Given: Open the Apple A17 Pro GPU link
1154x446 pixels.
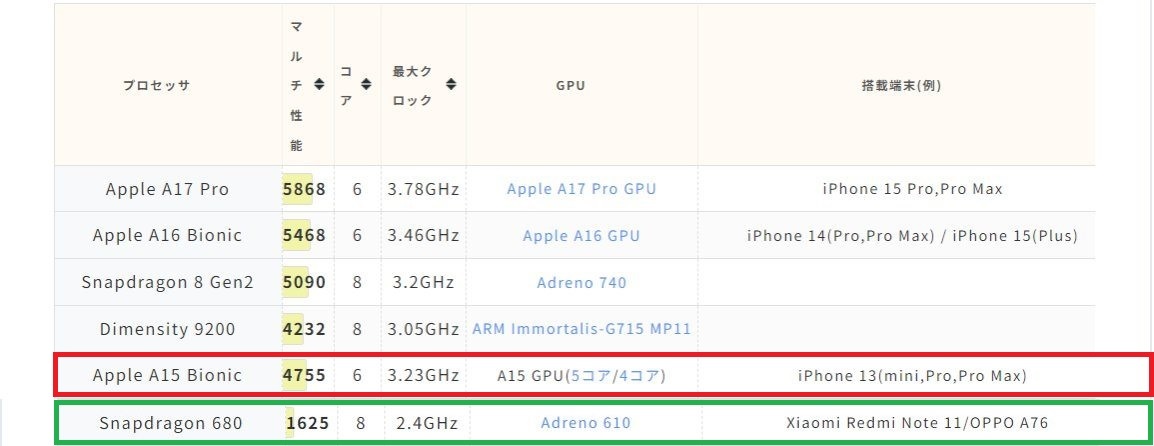Looking at the screenshot, I should pyautogui.click(x=581, y=189).
